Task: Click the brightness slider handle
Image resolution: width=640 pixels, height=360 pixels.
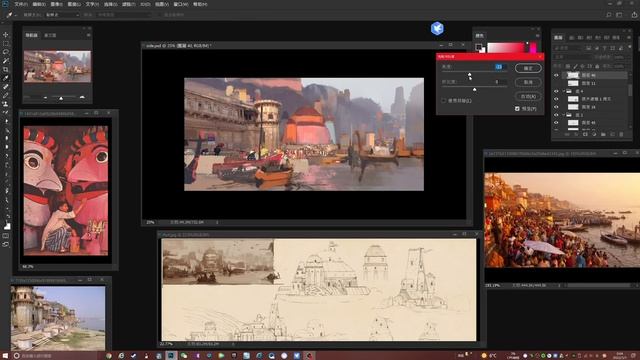Action: tap(469, 74)
